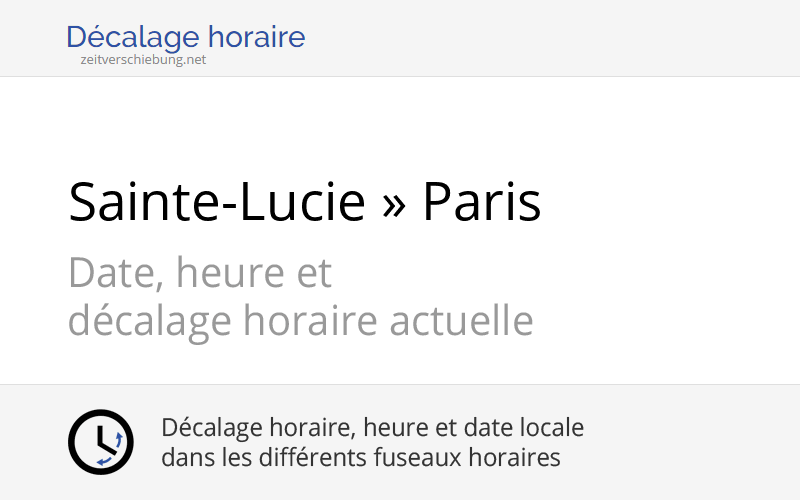Click the » separator between Sainte-Lucie and Paris
800x500 pixels.
click(x=394, y=205)
